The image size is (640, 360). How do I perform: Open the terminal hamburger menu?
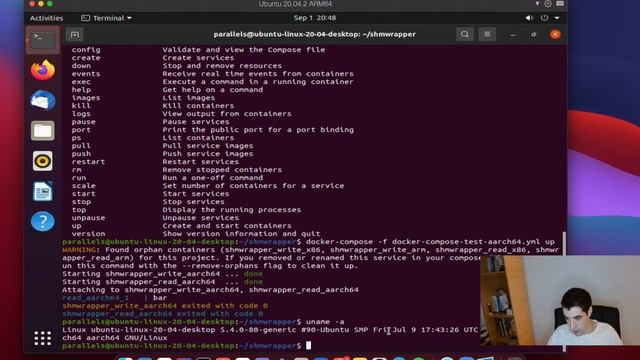pyautogui.click(x=487, y=34)
